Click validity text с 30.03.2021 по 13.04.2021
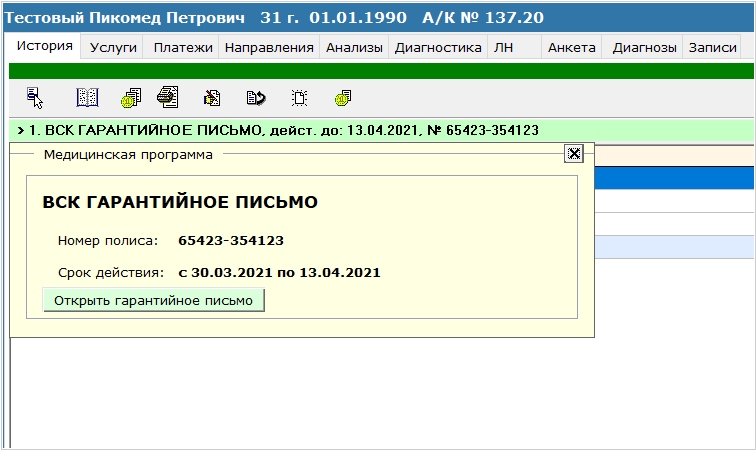Viewport: 756px width, 450px height. [279, 273]
